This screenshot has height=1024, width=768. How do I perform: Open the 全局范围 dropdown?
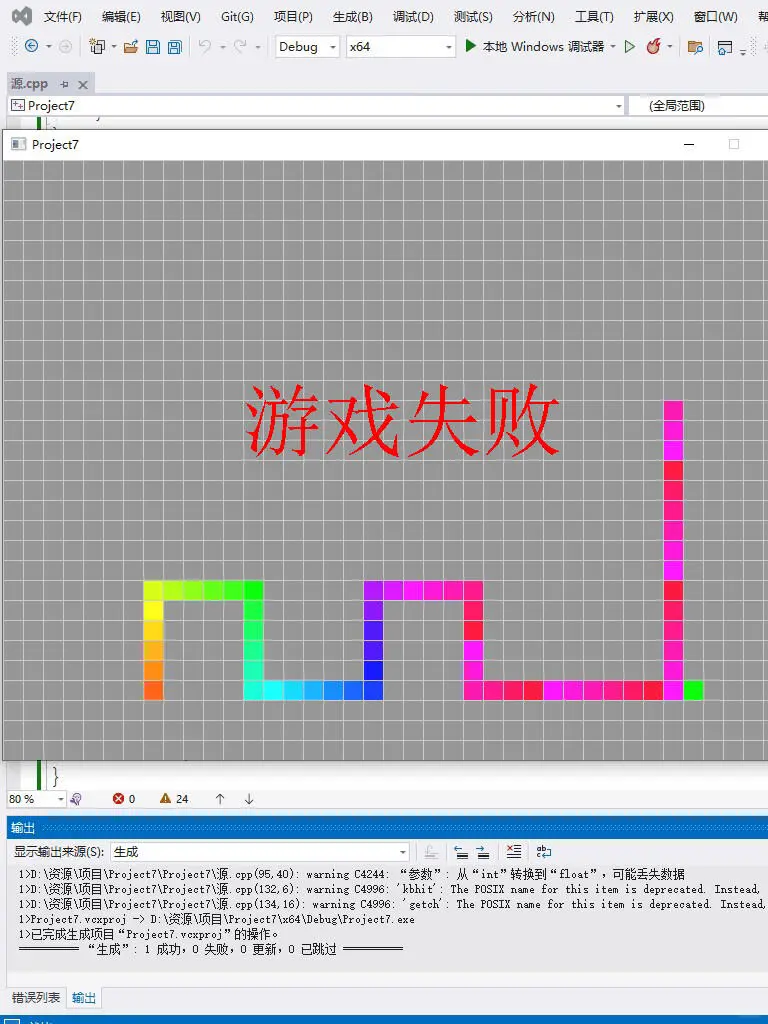(x=699, y=106)
